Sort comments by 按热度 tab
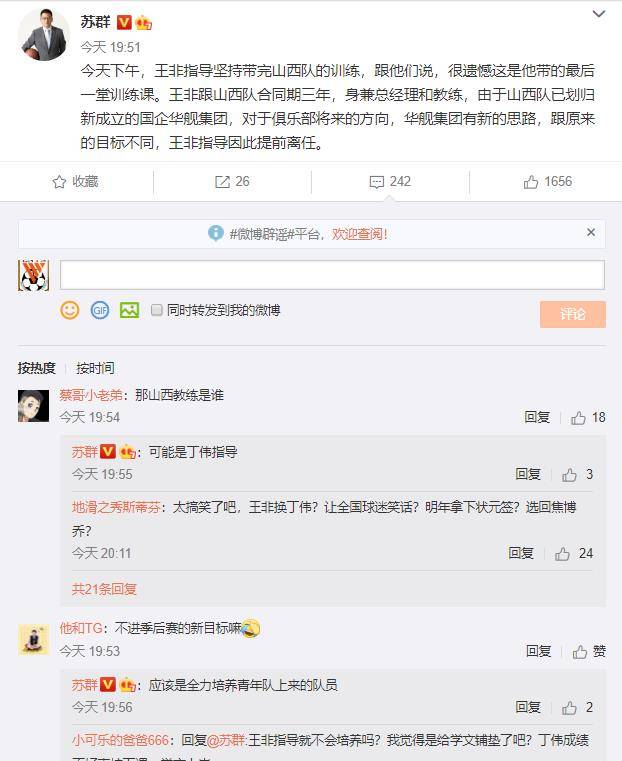Screen dimensions: 622x761 tap(37, 368)
